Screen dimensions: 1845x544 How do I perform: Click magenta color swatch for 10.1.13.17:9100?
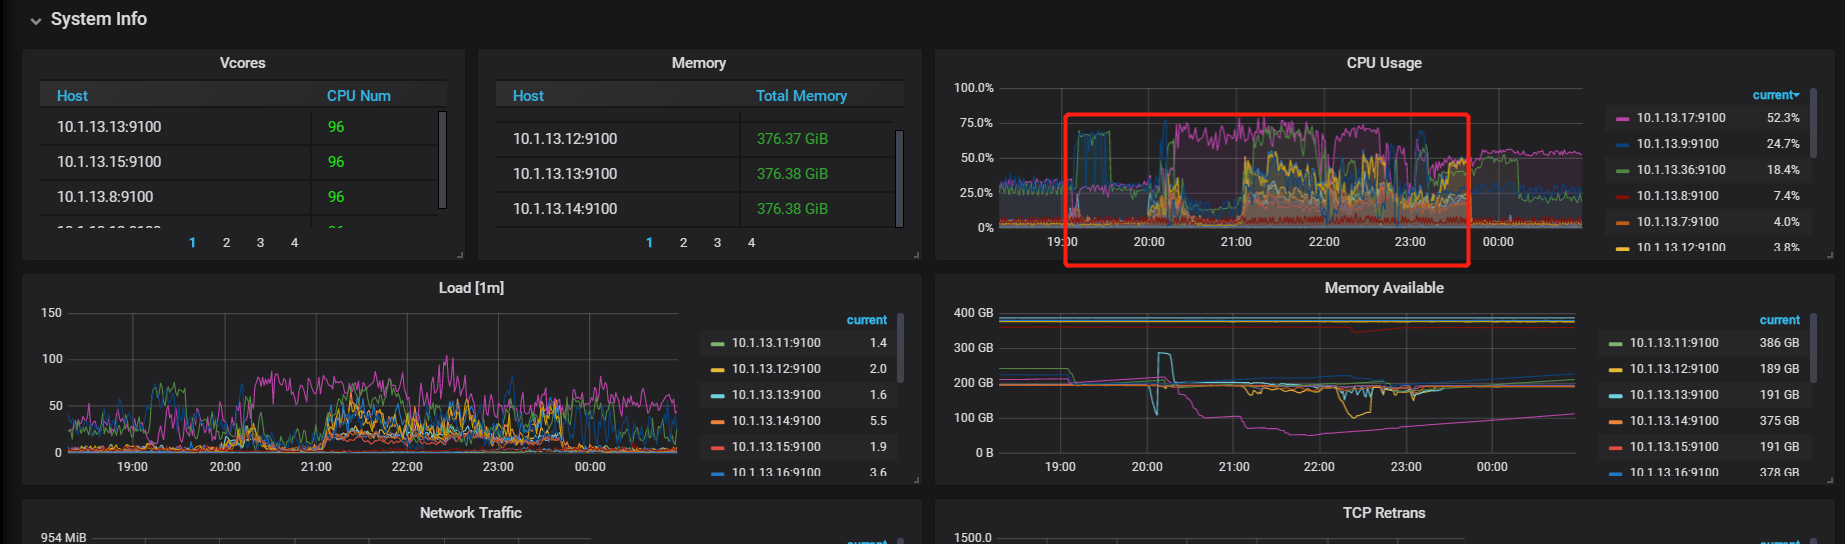click(1622, 119)
